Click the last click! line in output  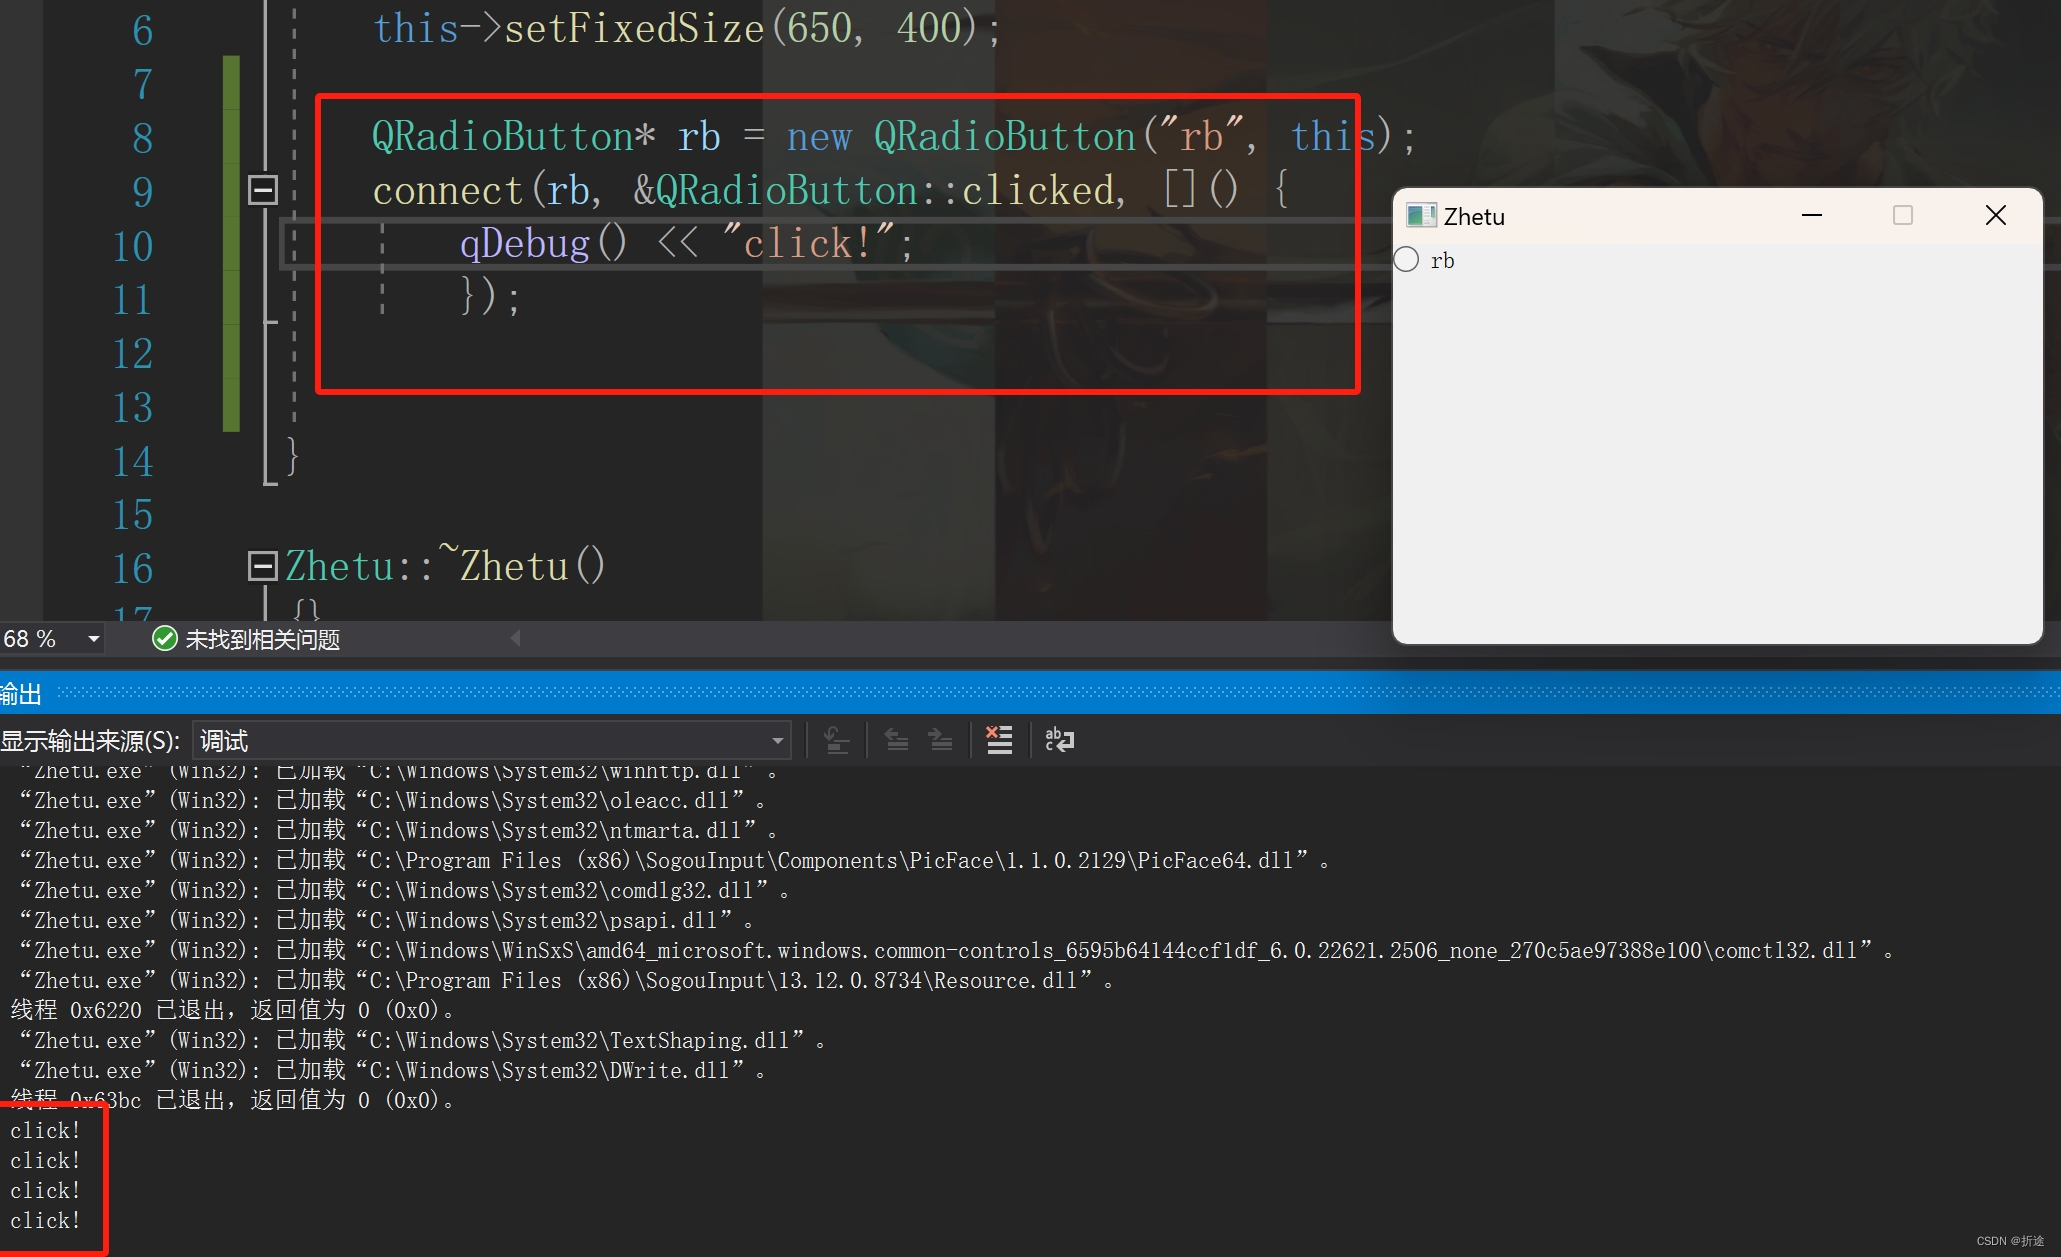45,1220
